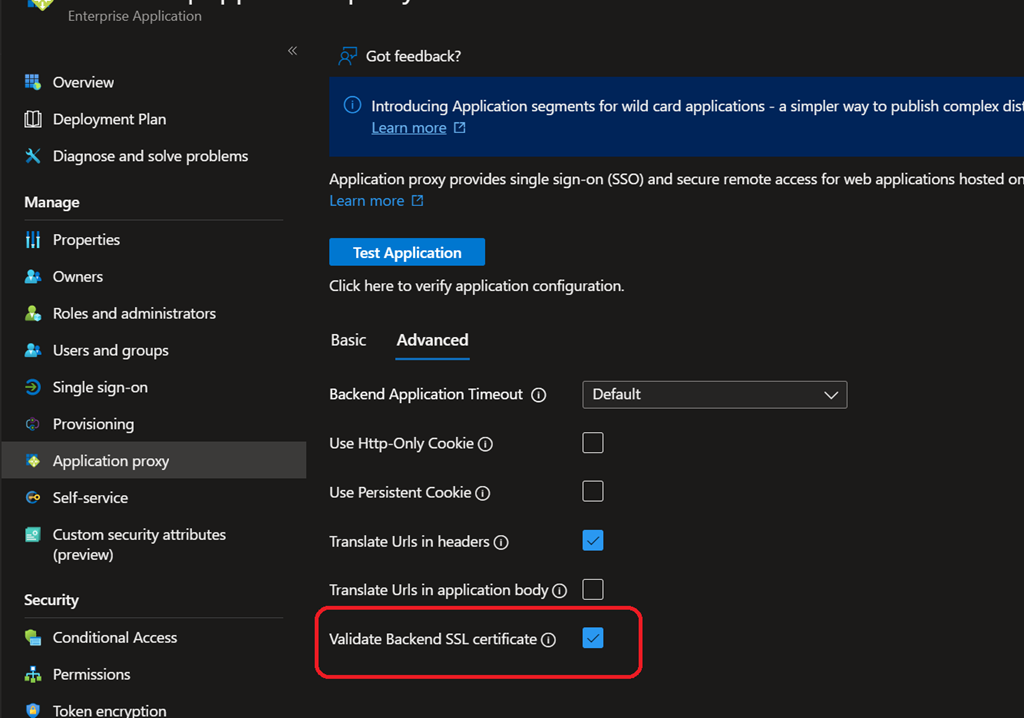Screen dimensions: 1024x718
Task: Open the Backend Application Timeout dropdown
Action: 714,394
